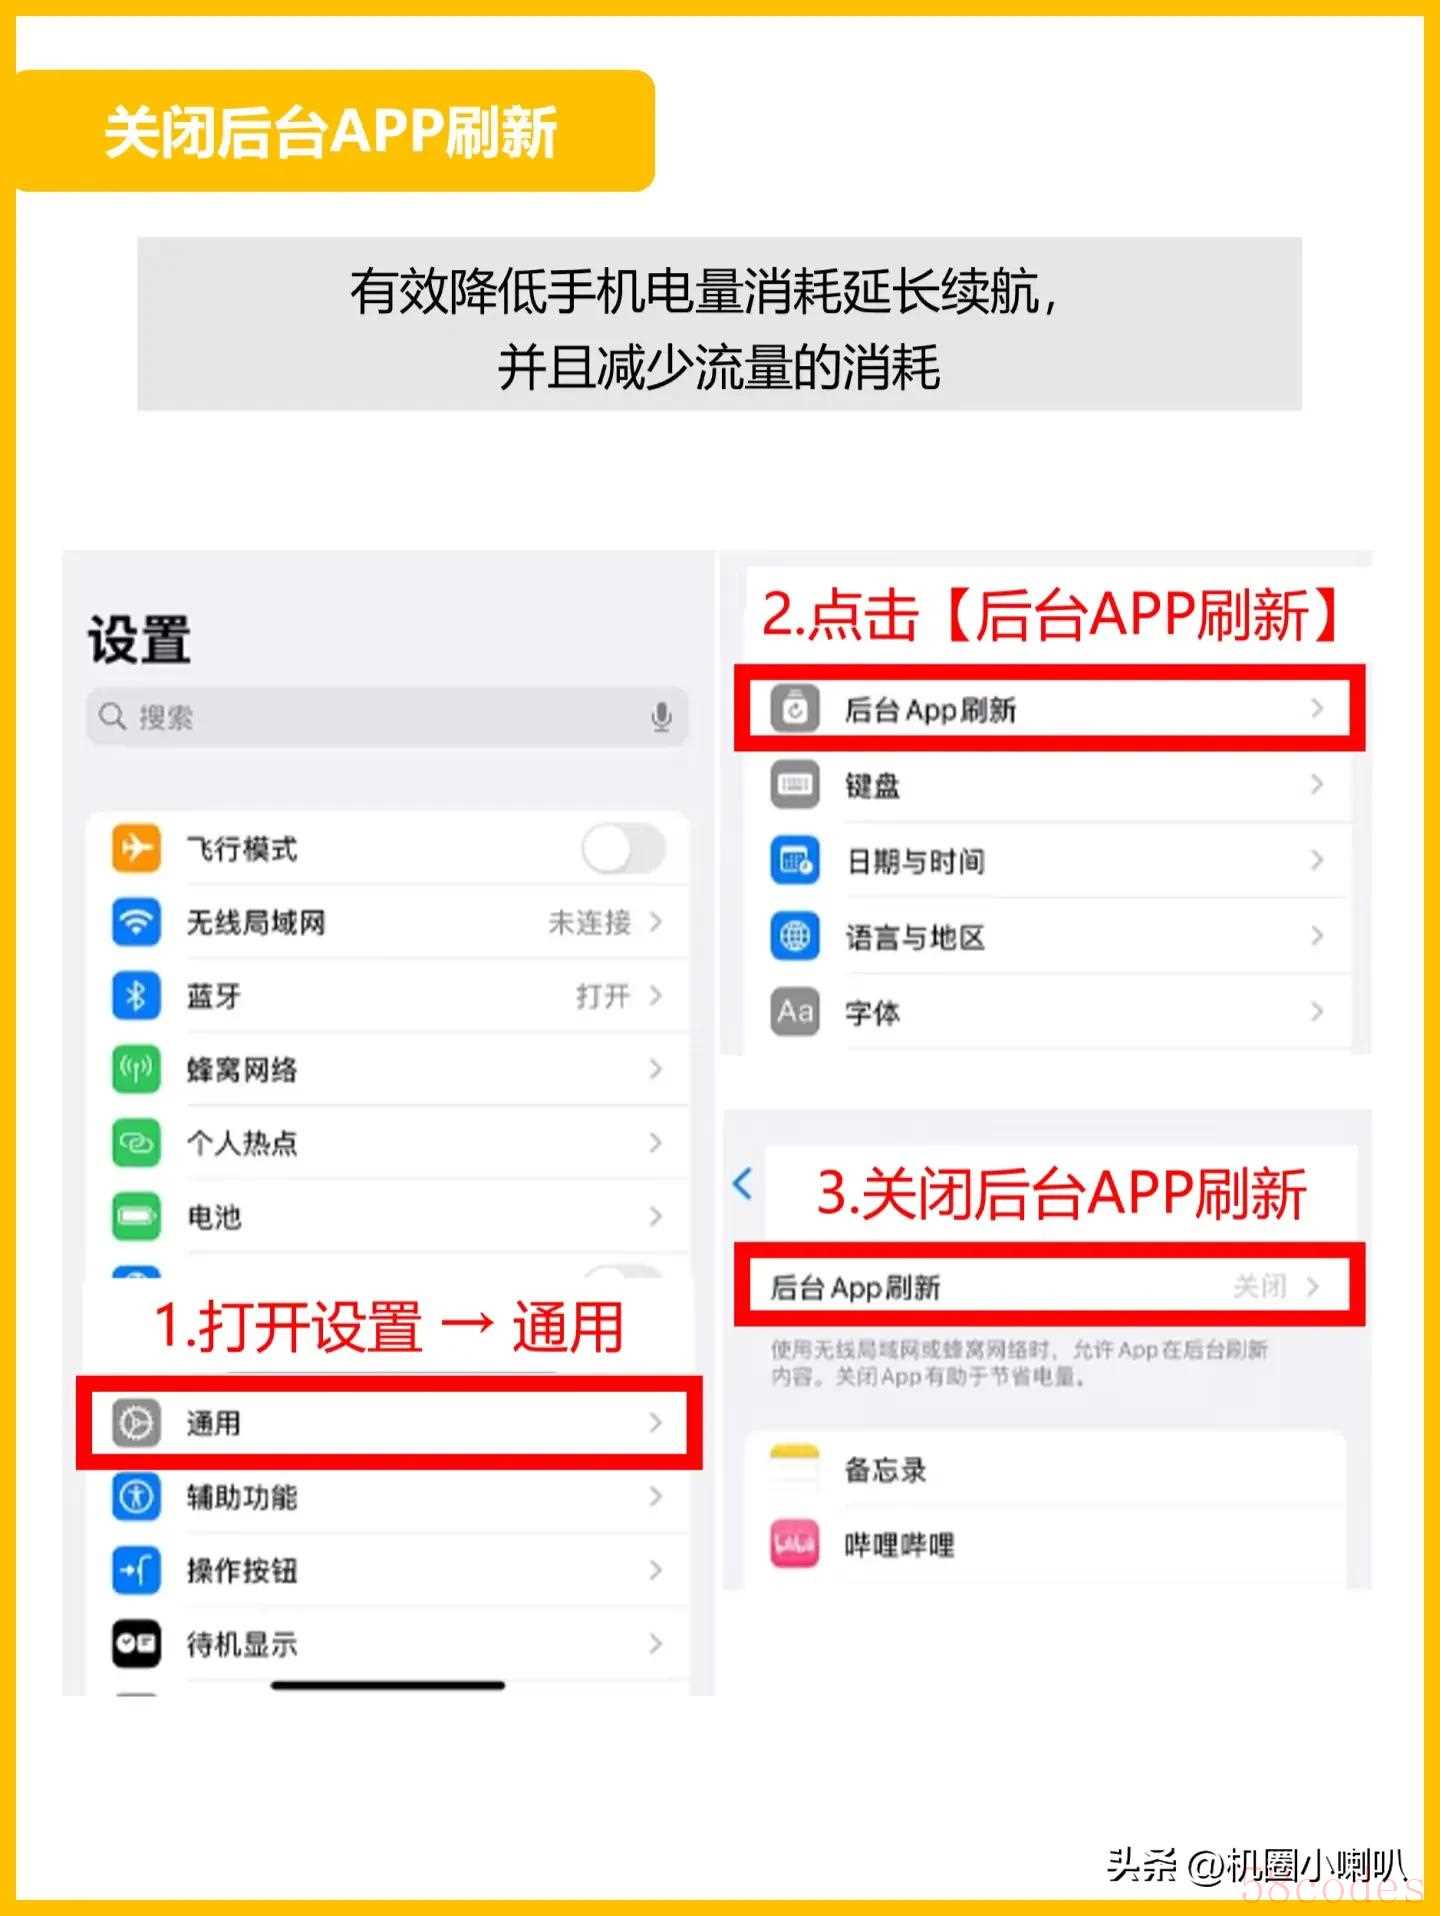Tap the blue Wi-Fi icon
Viewport: 1440px width, 1916px height.
136,921
